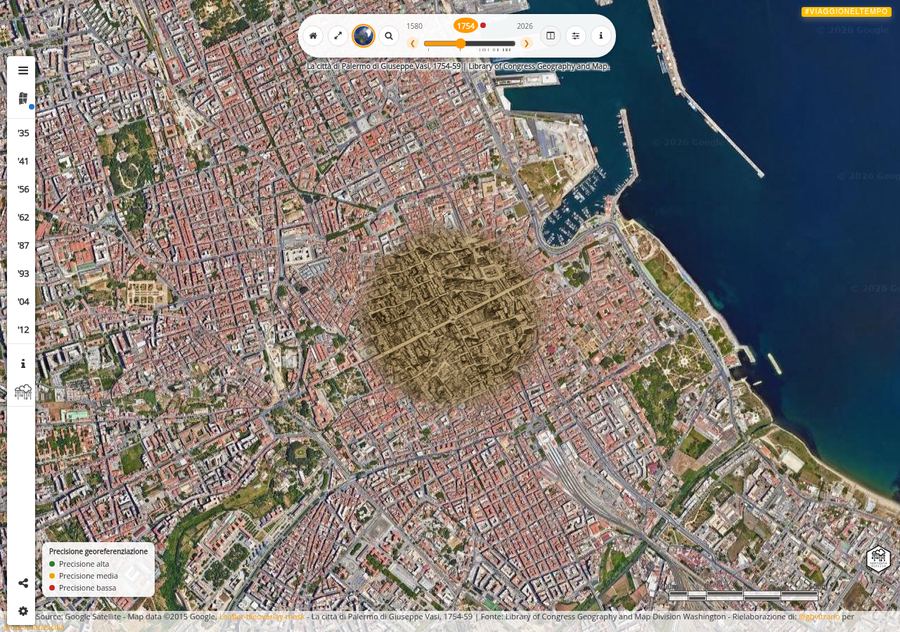Image resolution: width=900 pixels, height=632 pixels.
Task: Click the orange timeline slider handle
Action: click(460, 44)
